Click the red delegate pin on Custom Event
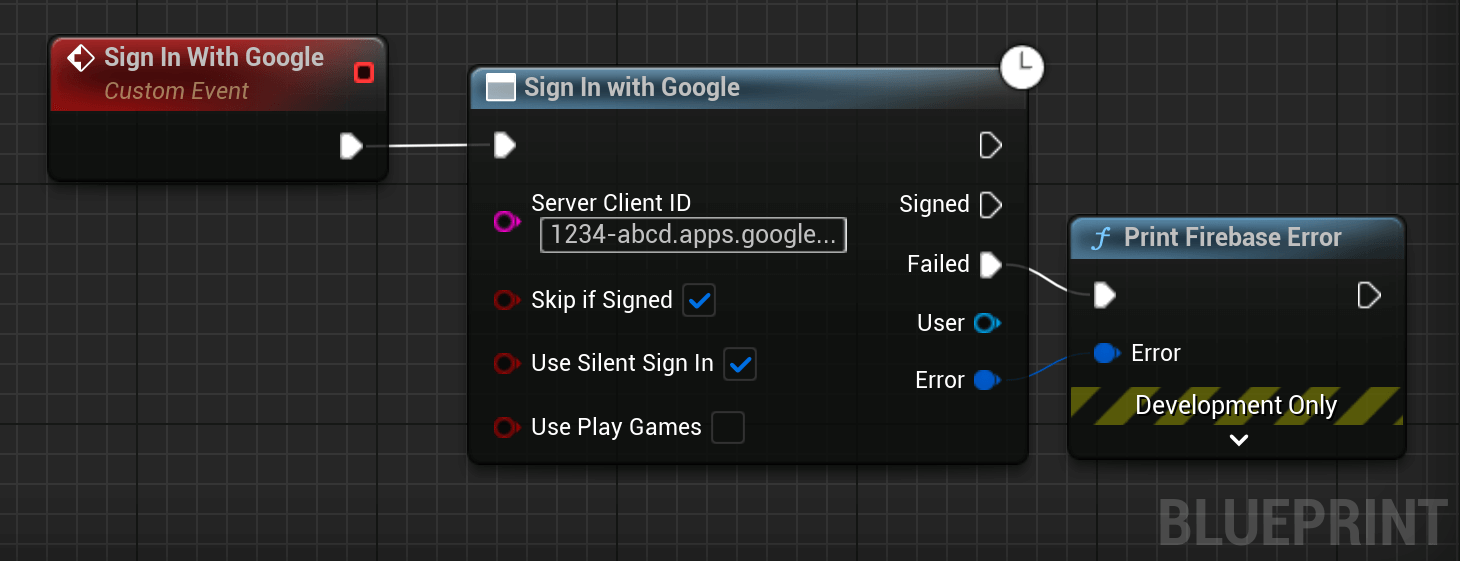Viewport: 1460px width, 561px height. [x=364, y=72]
